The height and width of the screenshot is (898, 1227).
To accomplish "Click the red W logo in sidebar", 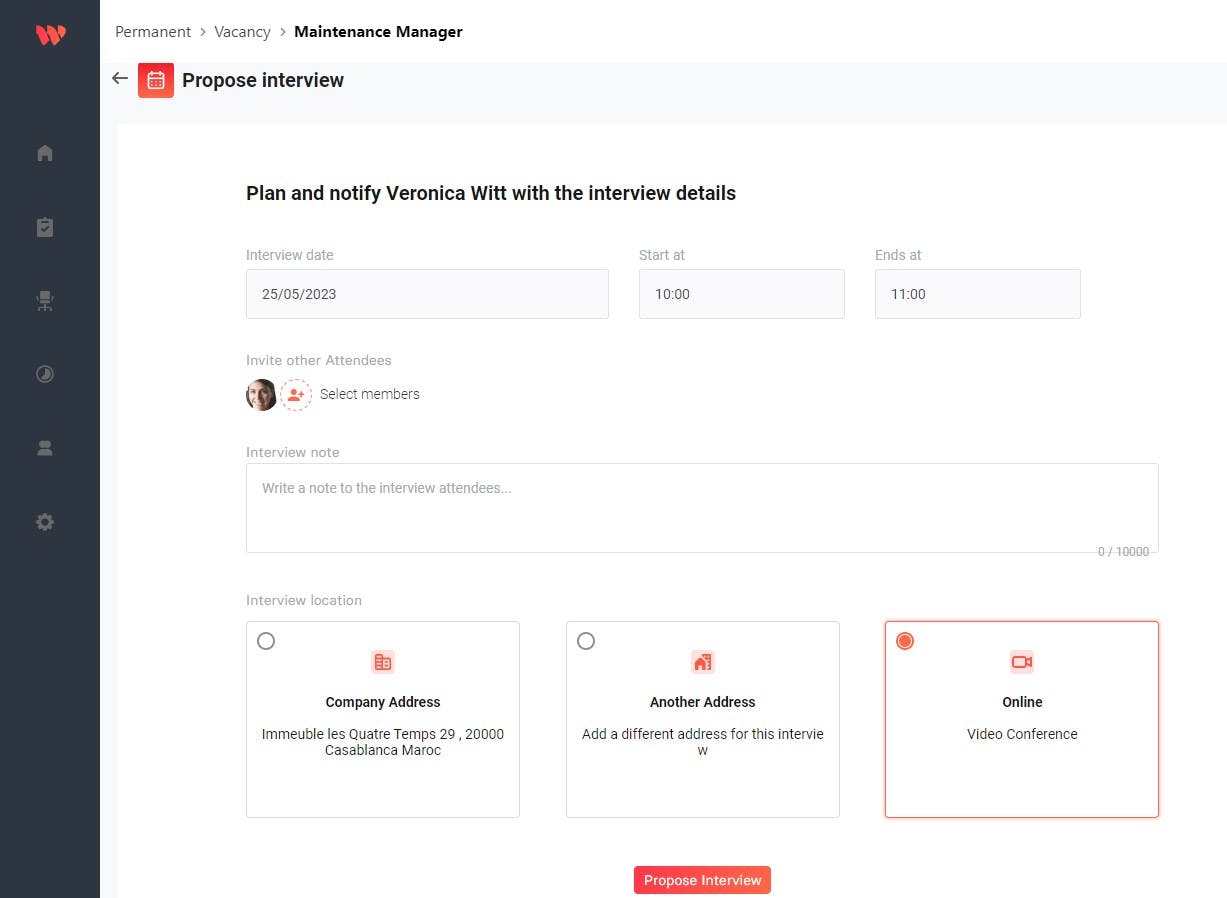I will coord(50,35).
